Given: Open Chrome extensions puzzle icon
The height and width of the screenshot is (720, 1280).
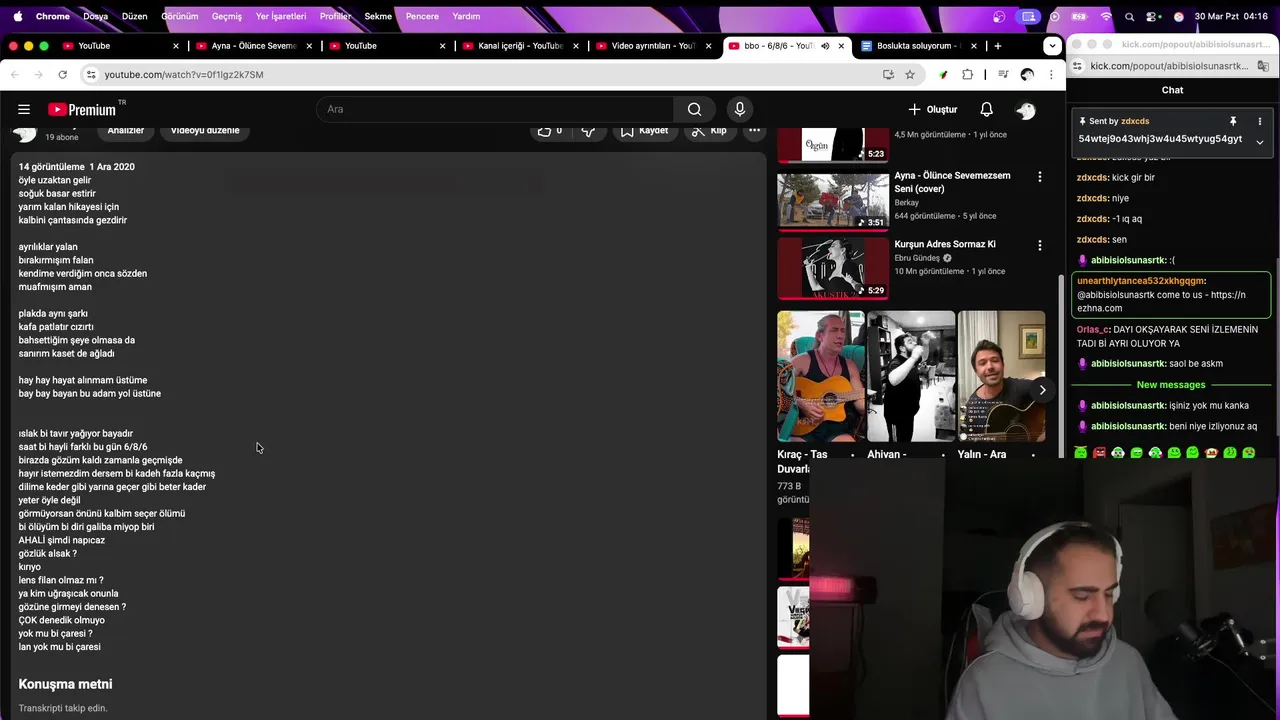Looking at the screenshot, I should (967, 74).
